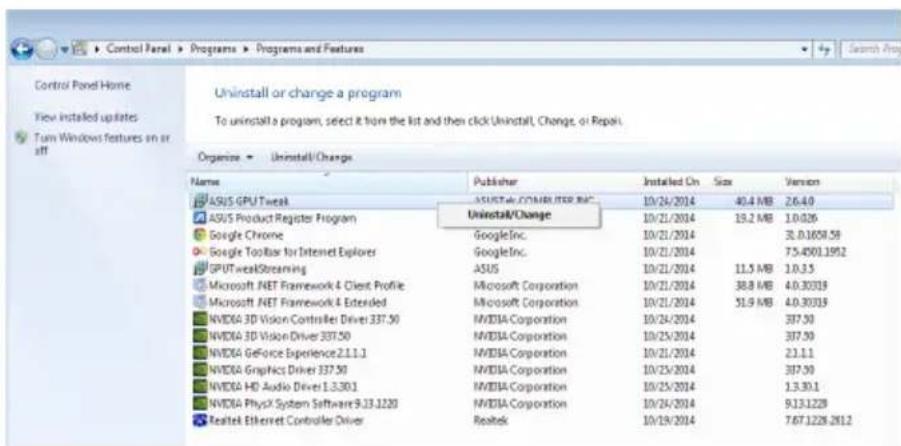
Task: Click the shield icon beside Turn Windows features
Action: pyautogui.click(x=22, y=139)
